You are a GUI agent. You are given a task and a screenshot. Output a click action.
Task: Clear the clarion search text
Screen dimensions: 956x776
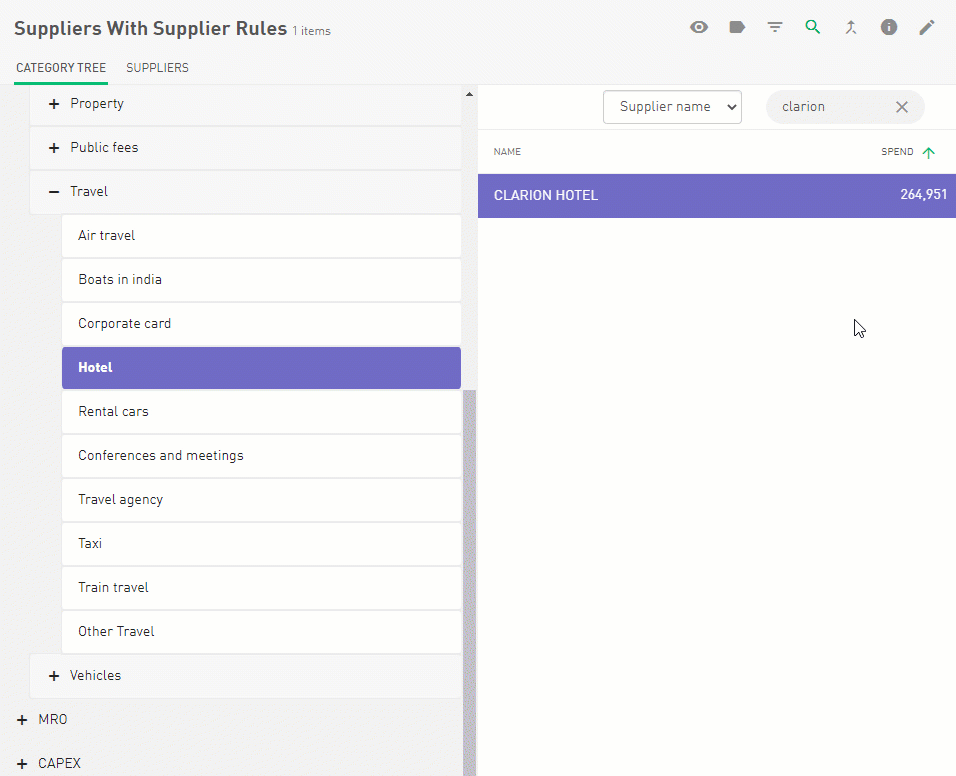pyautogui.click(x=902, y=107)
